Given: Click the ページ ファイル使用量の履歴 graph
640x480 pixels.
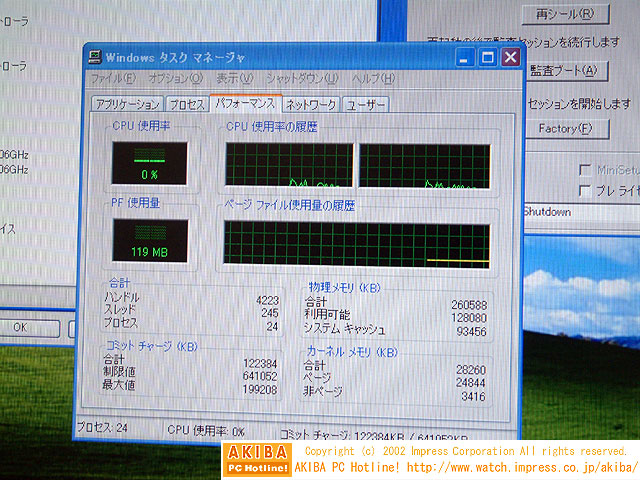Looking at the screenshot, I should (x=357, y=245).
